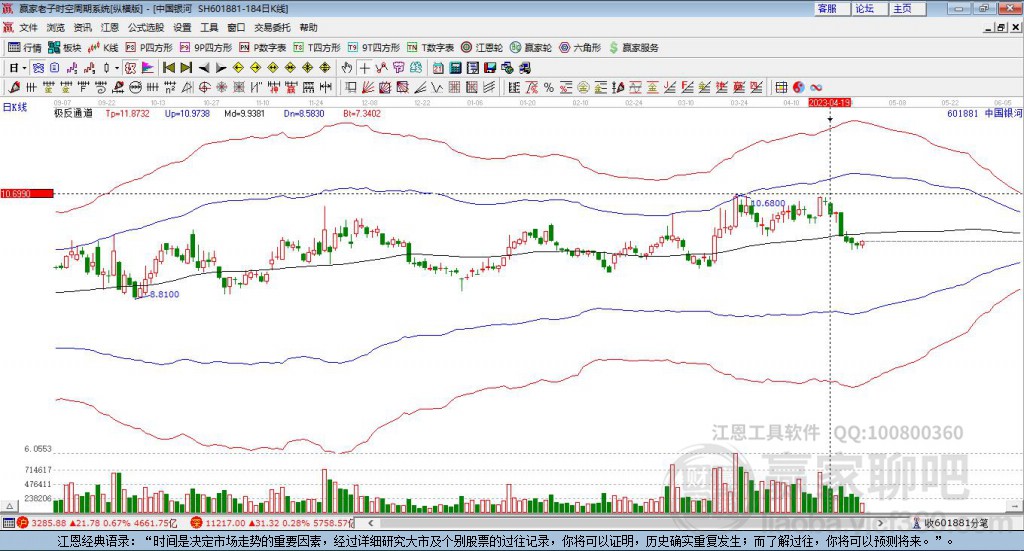
Task: Click the Md=9.9381 value
Action: coord(244,113)
